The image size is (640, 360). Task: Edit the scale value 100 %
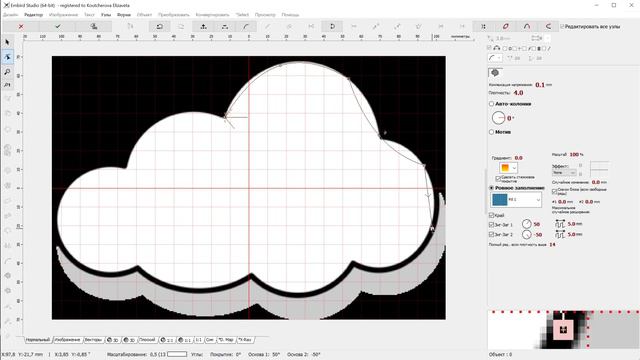[574, 155]
